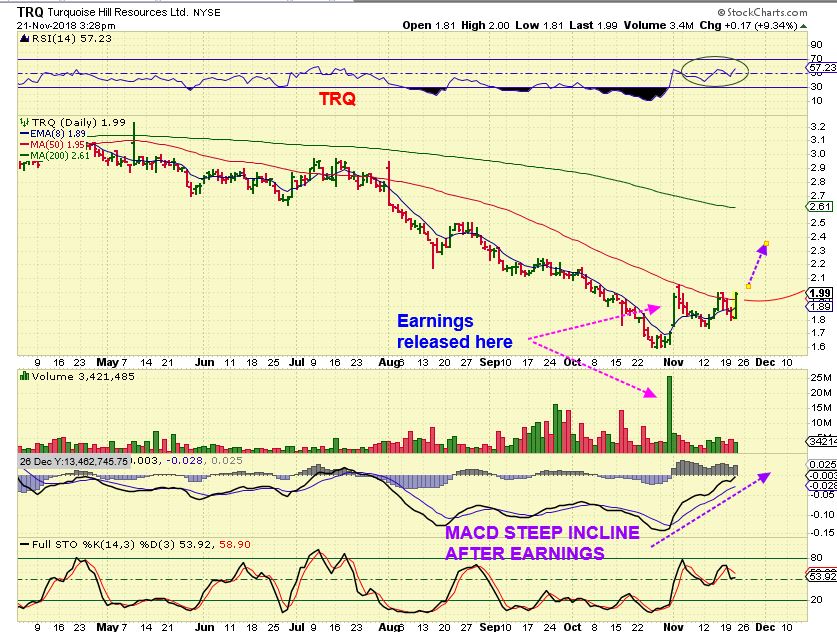The height and width of the screenshot is (632, 837).
Task: Click the 57.23 RSI value tag on right axis
Action: point(822,68)
